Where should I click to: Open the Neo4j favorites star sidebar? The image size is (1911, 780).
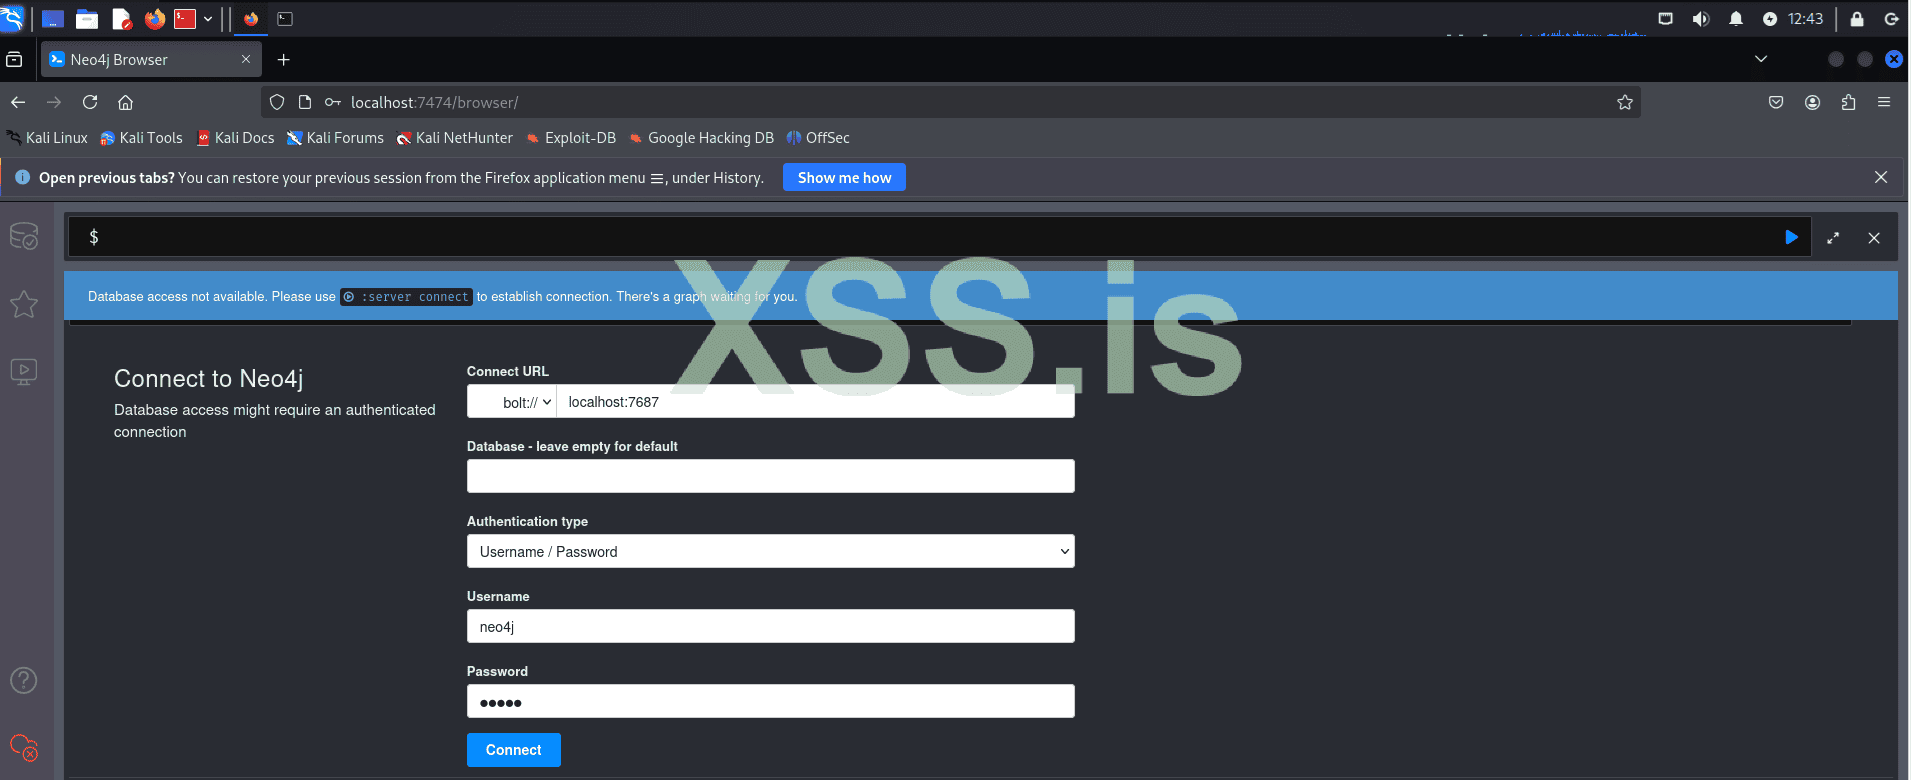(24, 304)
